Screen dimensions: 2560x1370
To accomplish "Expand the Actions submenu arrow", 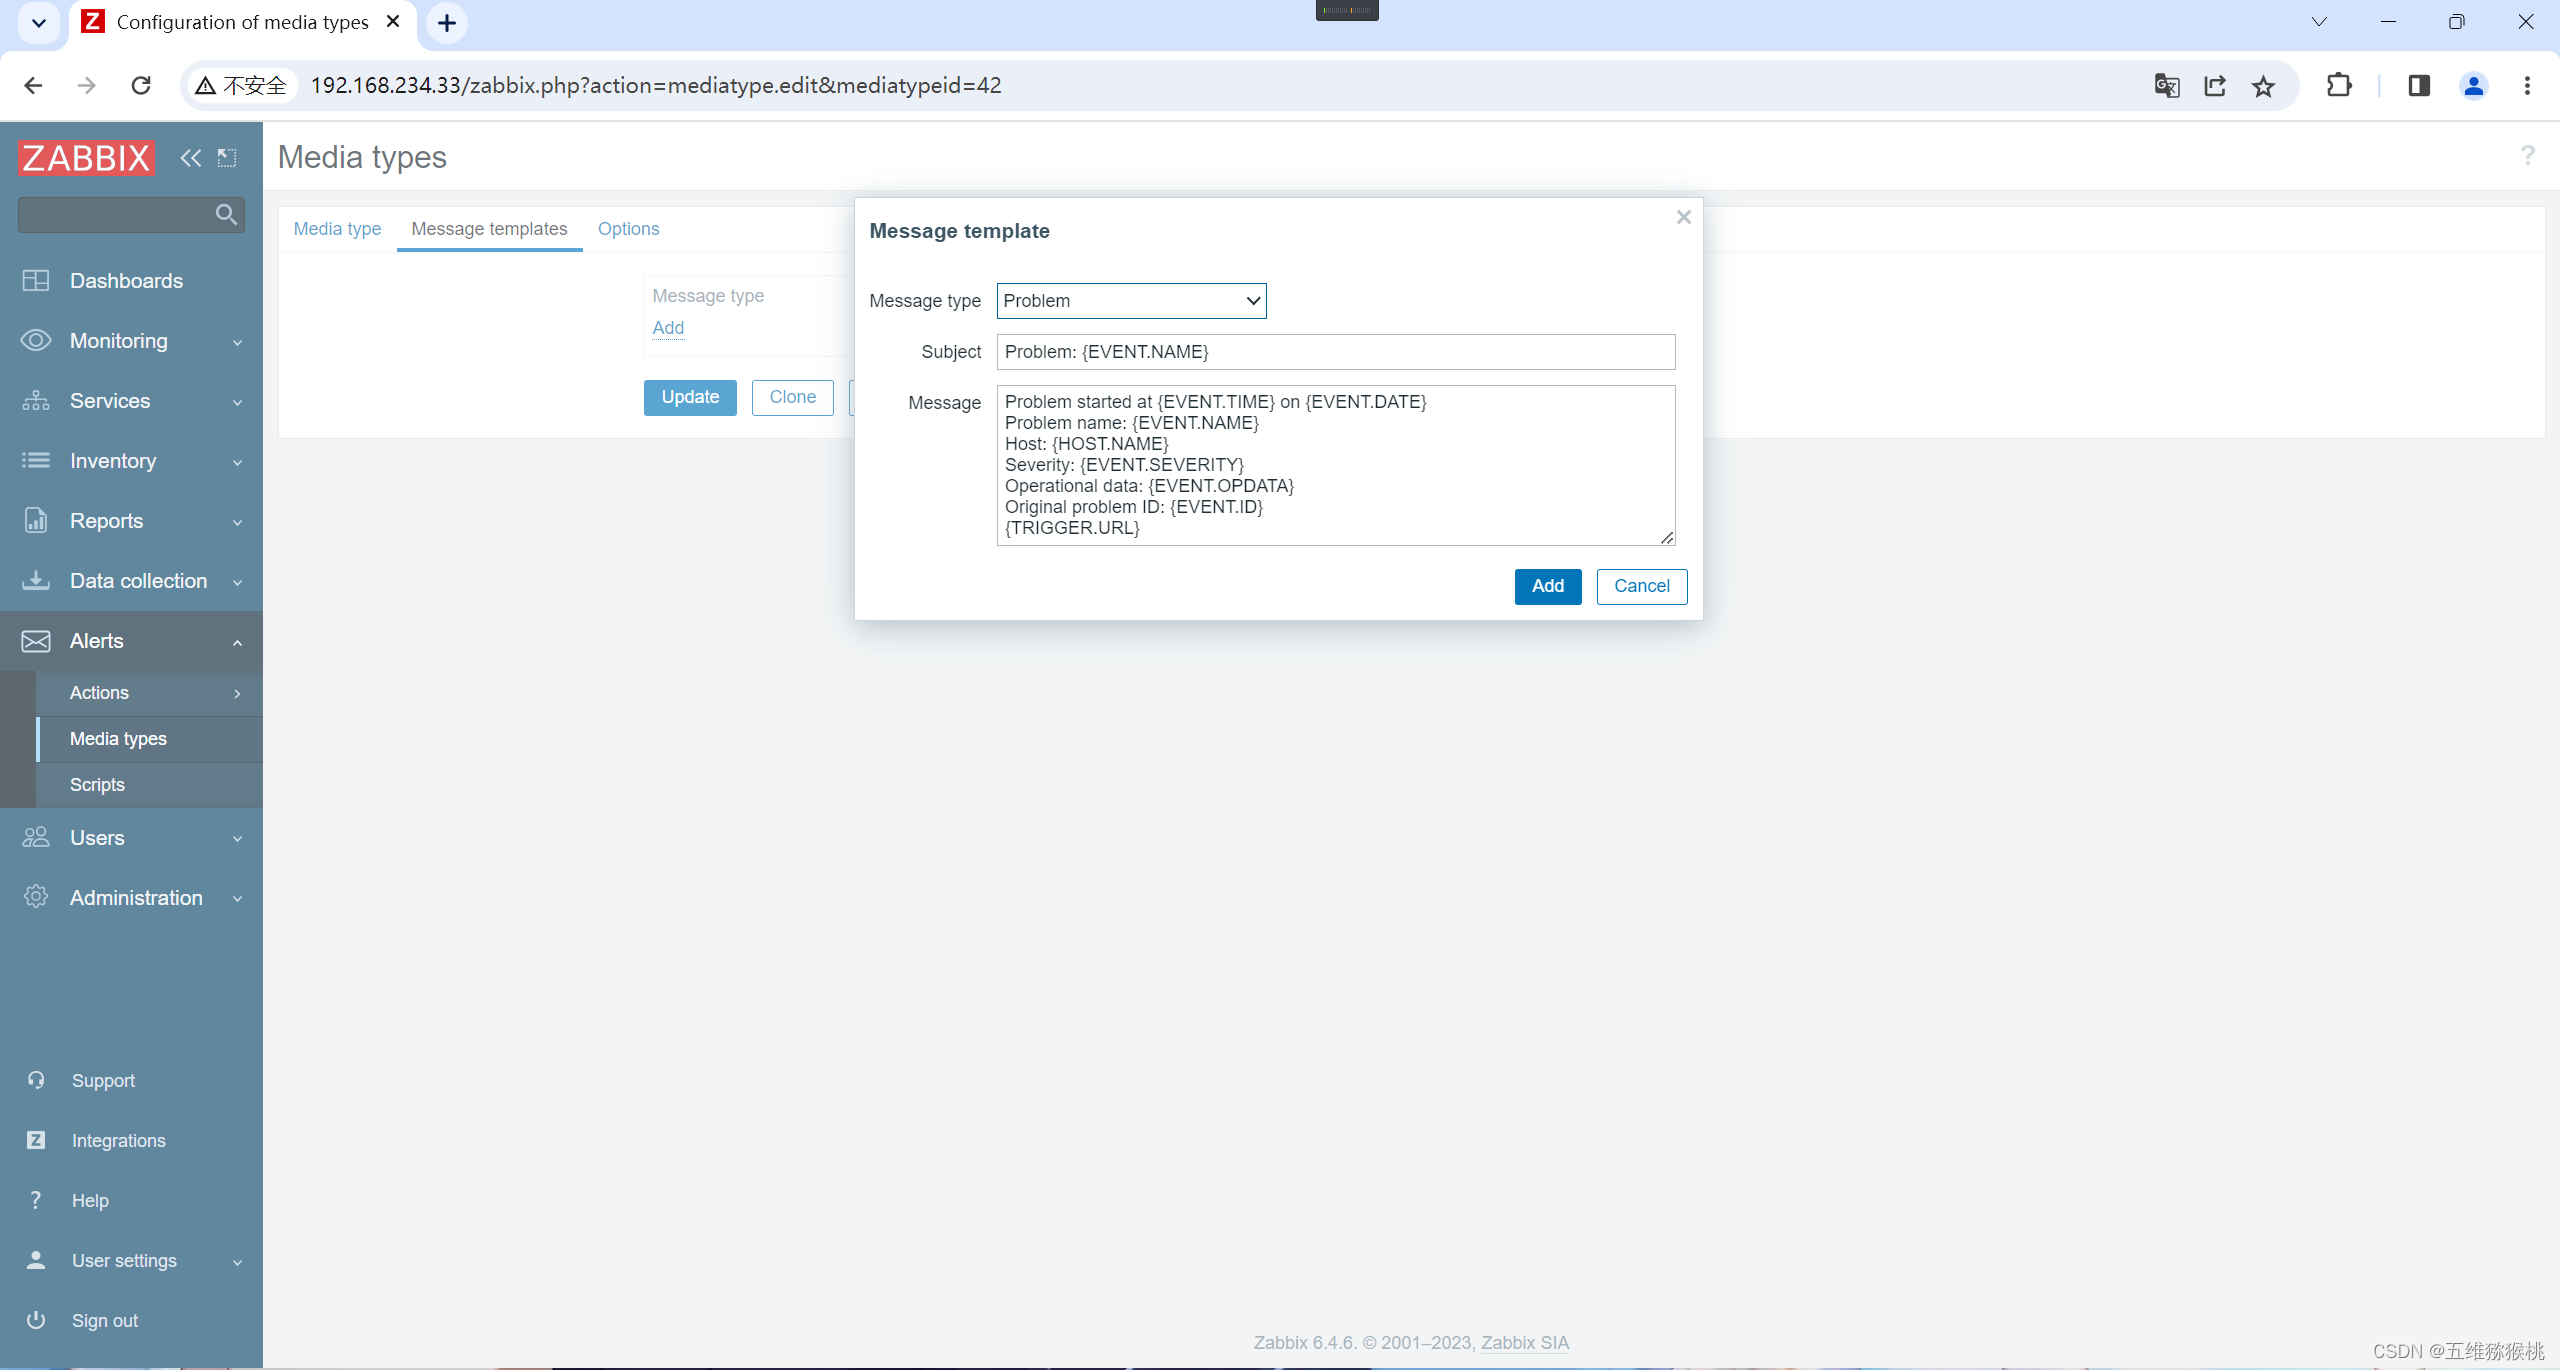I will click(237, 693).
